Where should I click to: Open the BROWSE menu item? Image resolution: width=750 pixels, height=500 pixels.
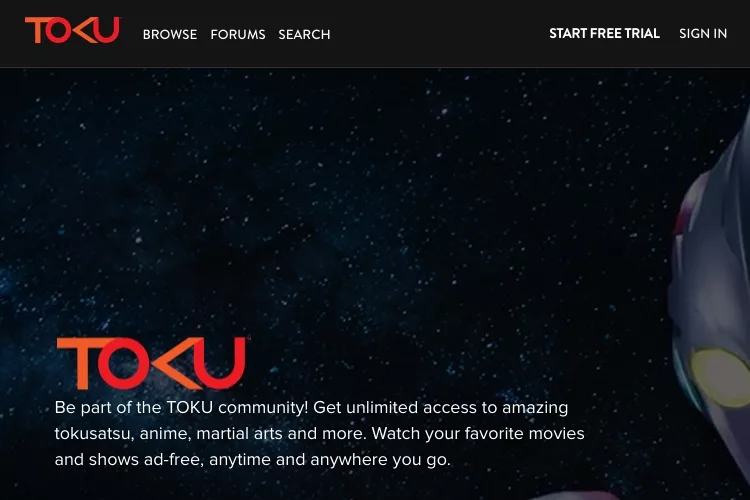170,34
